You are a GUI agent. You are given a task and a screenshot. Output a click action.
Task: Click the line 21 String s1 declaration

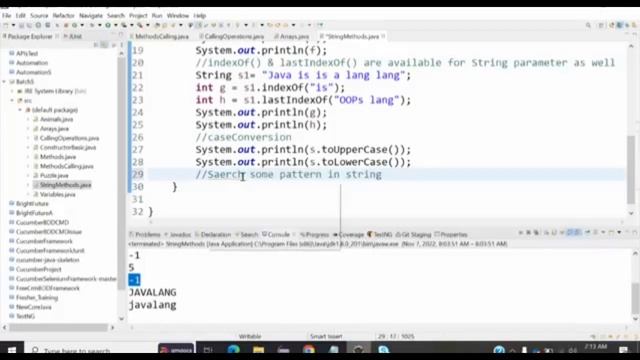303,76
